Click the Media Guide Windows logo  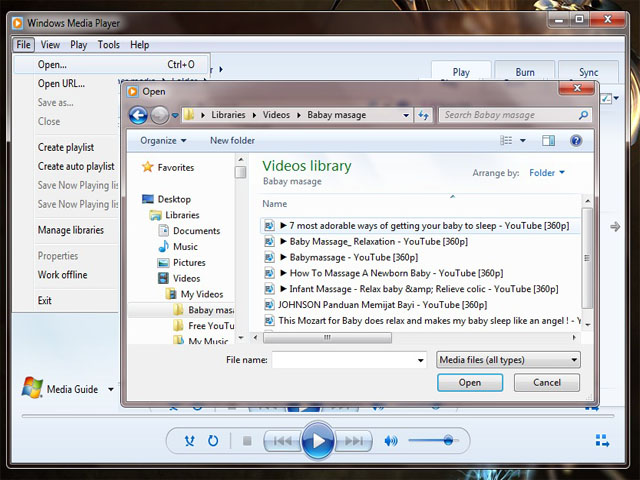pos(32,387)
